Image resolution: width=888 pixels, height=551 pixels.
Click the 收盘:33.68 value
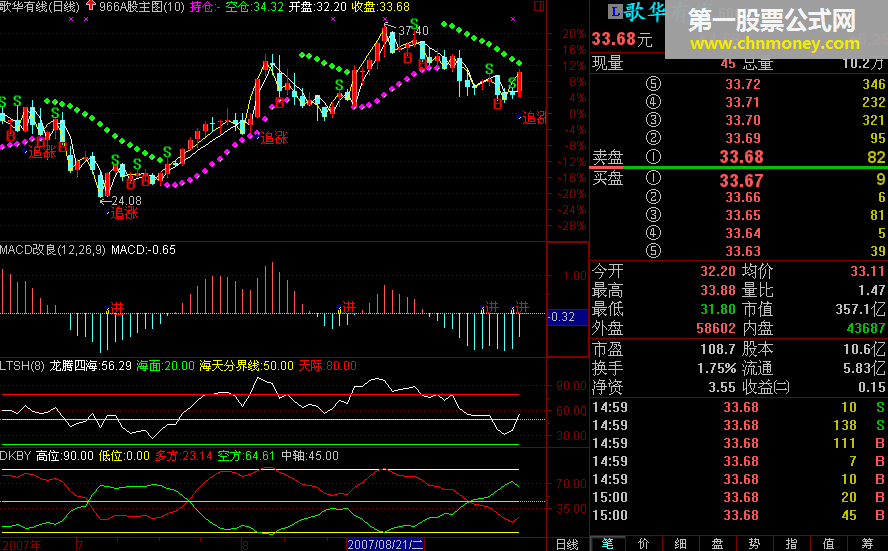[381, 7]
